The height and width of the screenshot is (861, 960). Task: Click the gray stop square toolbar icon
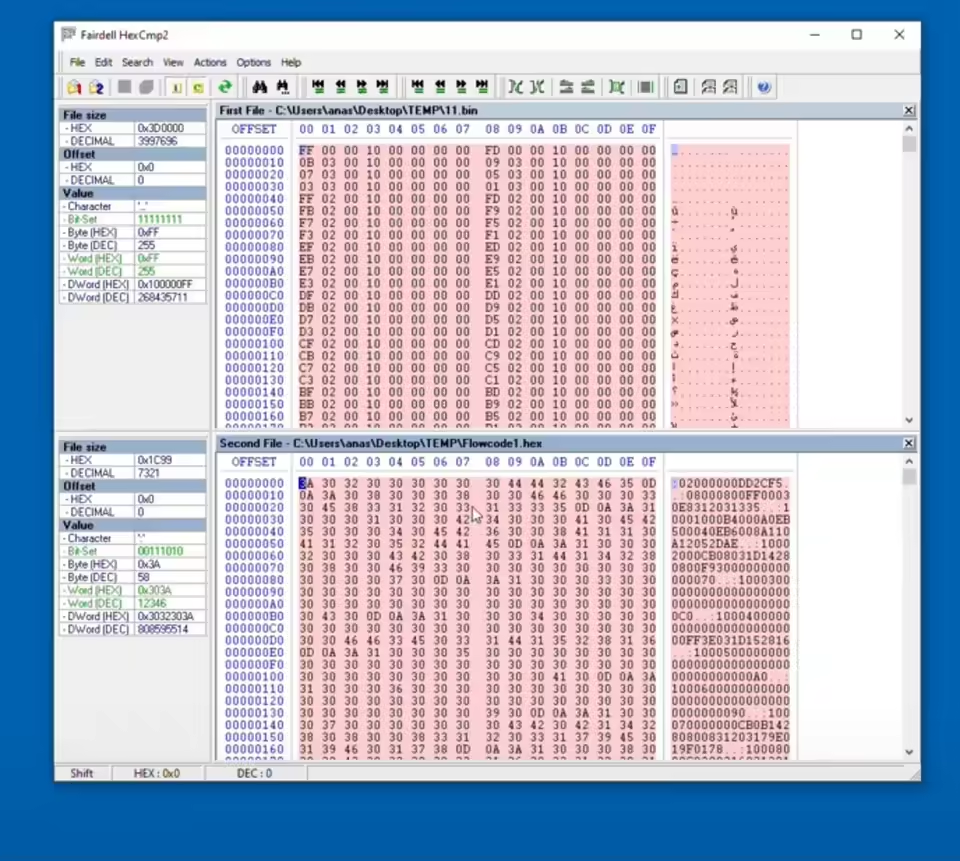click(x=124, y=88)
